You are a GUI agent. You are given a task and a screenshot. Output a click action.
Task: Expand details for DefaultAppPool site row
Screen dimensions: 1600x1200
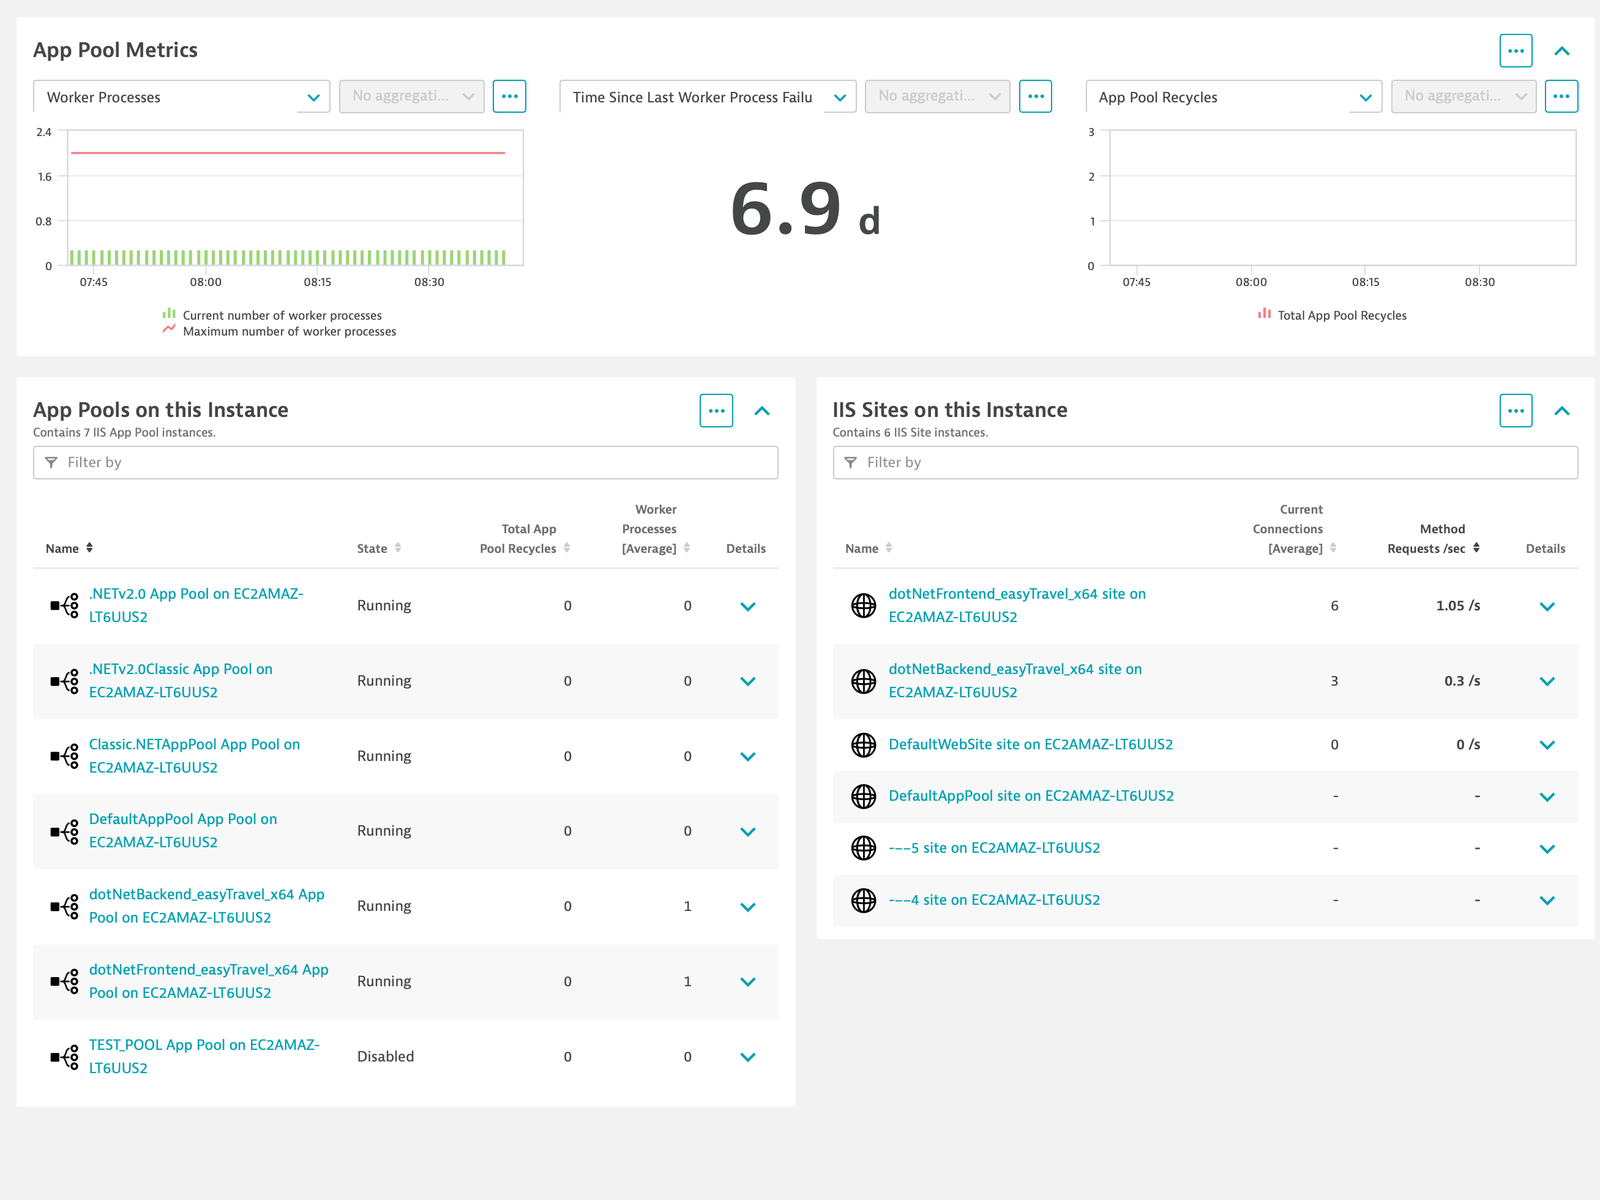pyautogui.click(x=1547, y=797)
